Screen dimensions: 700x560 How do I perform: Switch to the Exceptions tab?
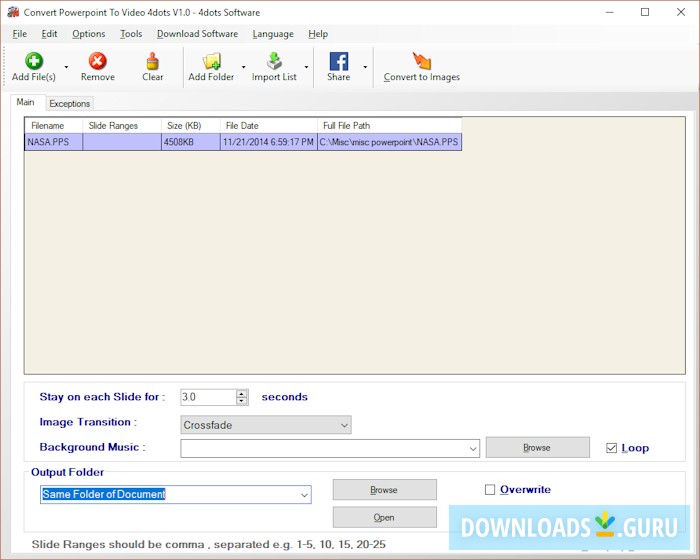pos(70,104)
